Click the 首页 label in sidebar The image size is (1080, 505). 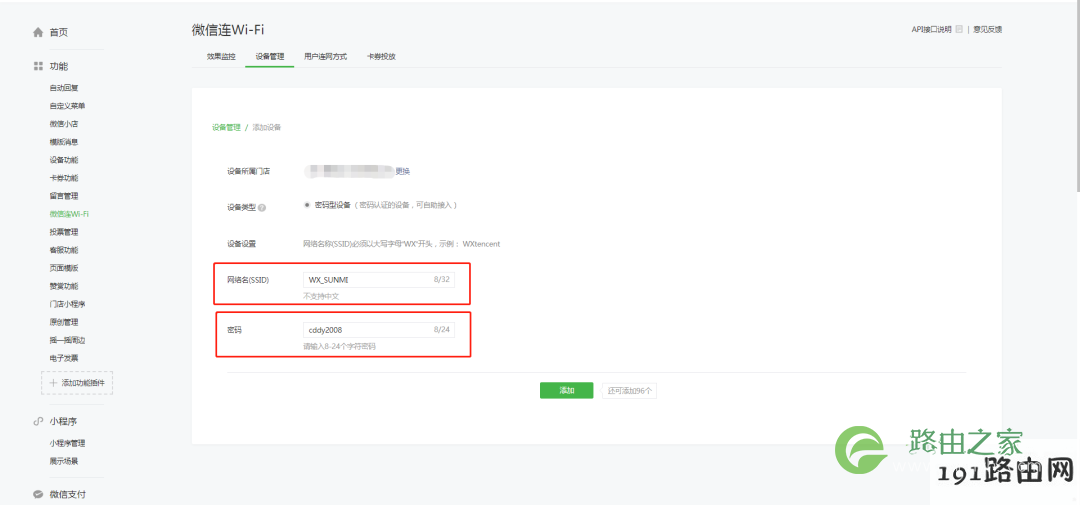pos(59,32)
